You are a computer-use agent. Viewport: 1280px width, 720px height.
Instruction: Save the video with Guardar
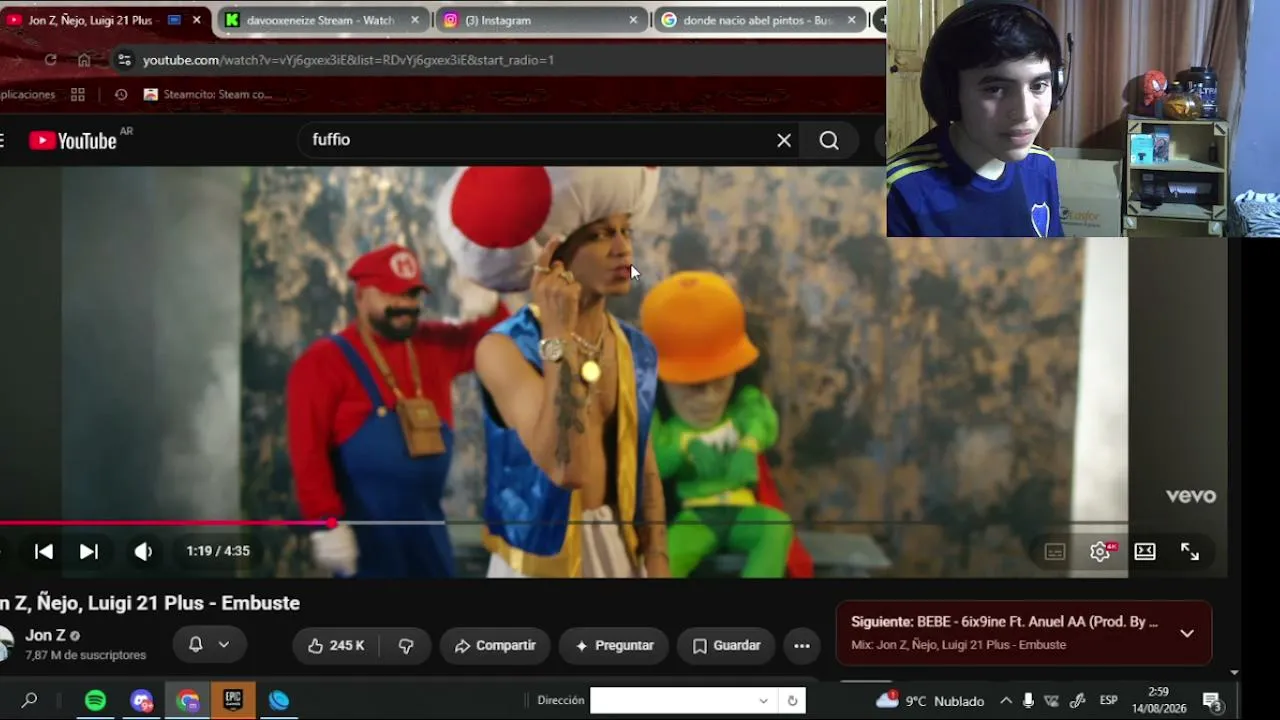[727, 646]
